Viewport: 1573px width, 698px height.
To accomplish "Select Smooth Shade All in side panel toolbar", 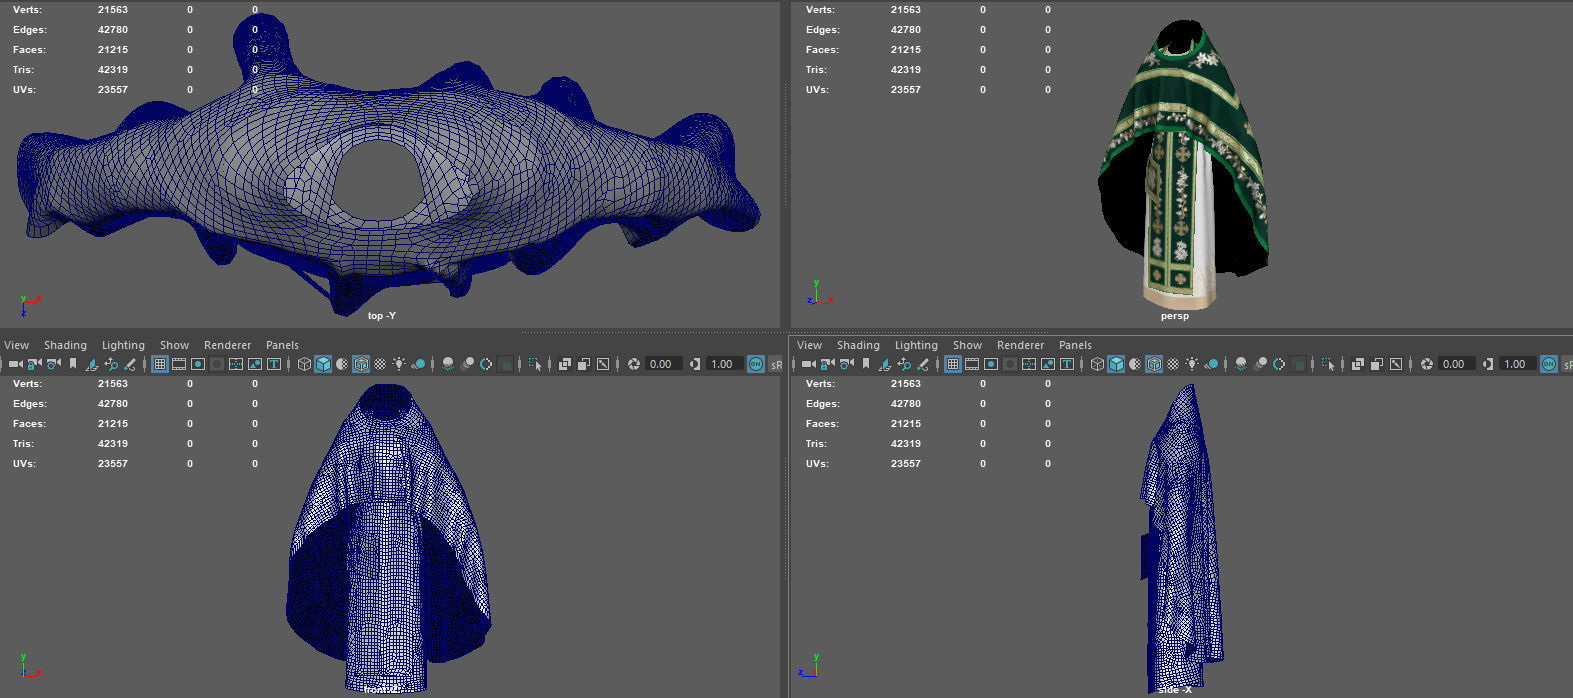I will tap(1116, 364).
